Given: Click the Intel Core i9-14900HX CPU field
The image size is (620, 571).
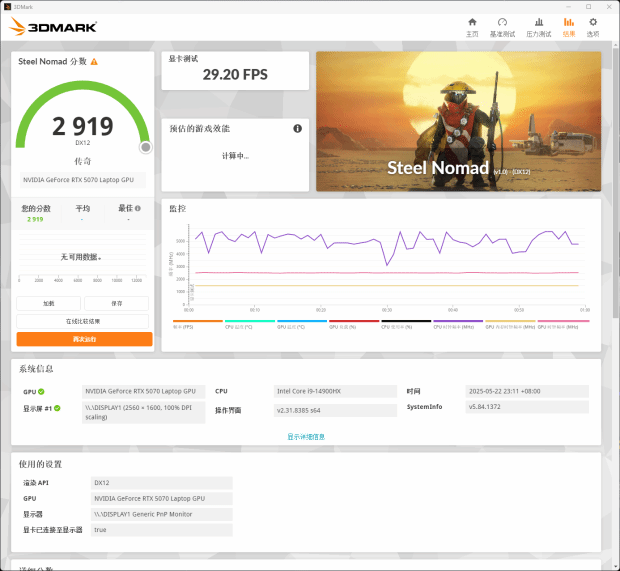Looking at the screenshot, I should [335, 391].
